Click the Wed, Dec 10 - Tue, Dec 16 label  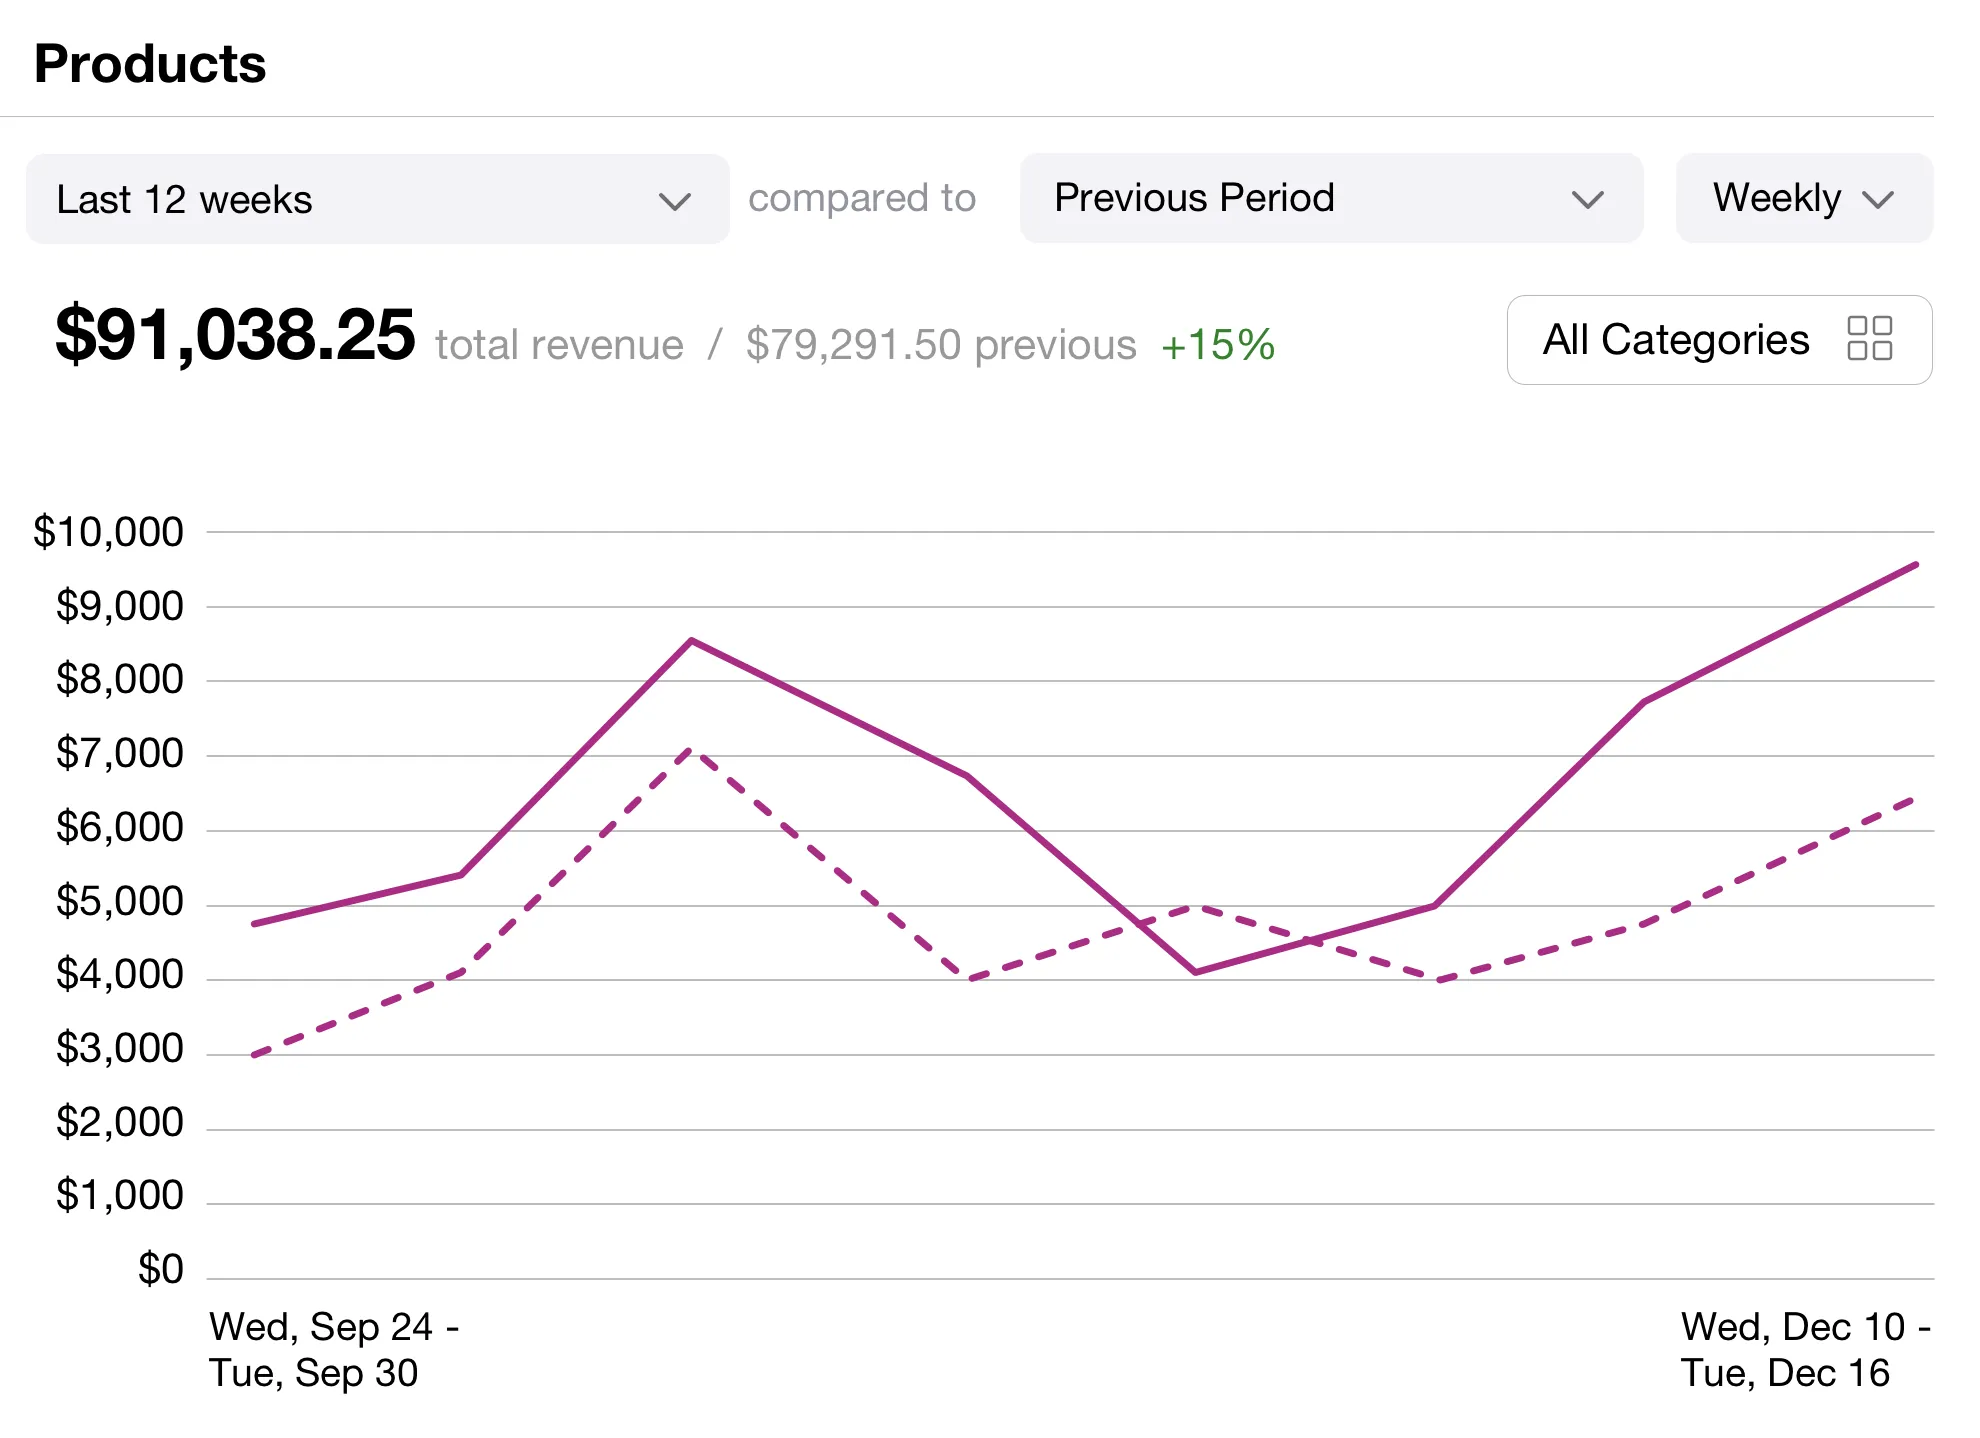[1805, 1350]
